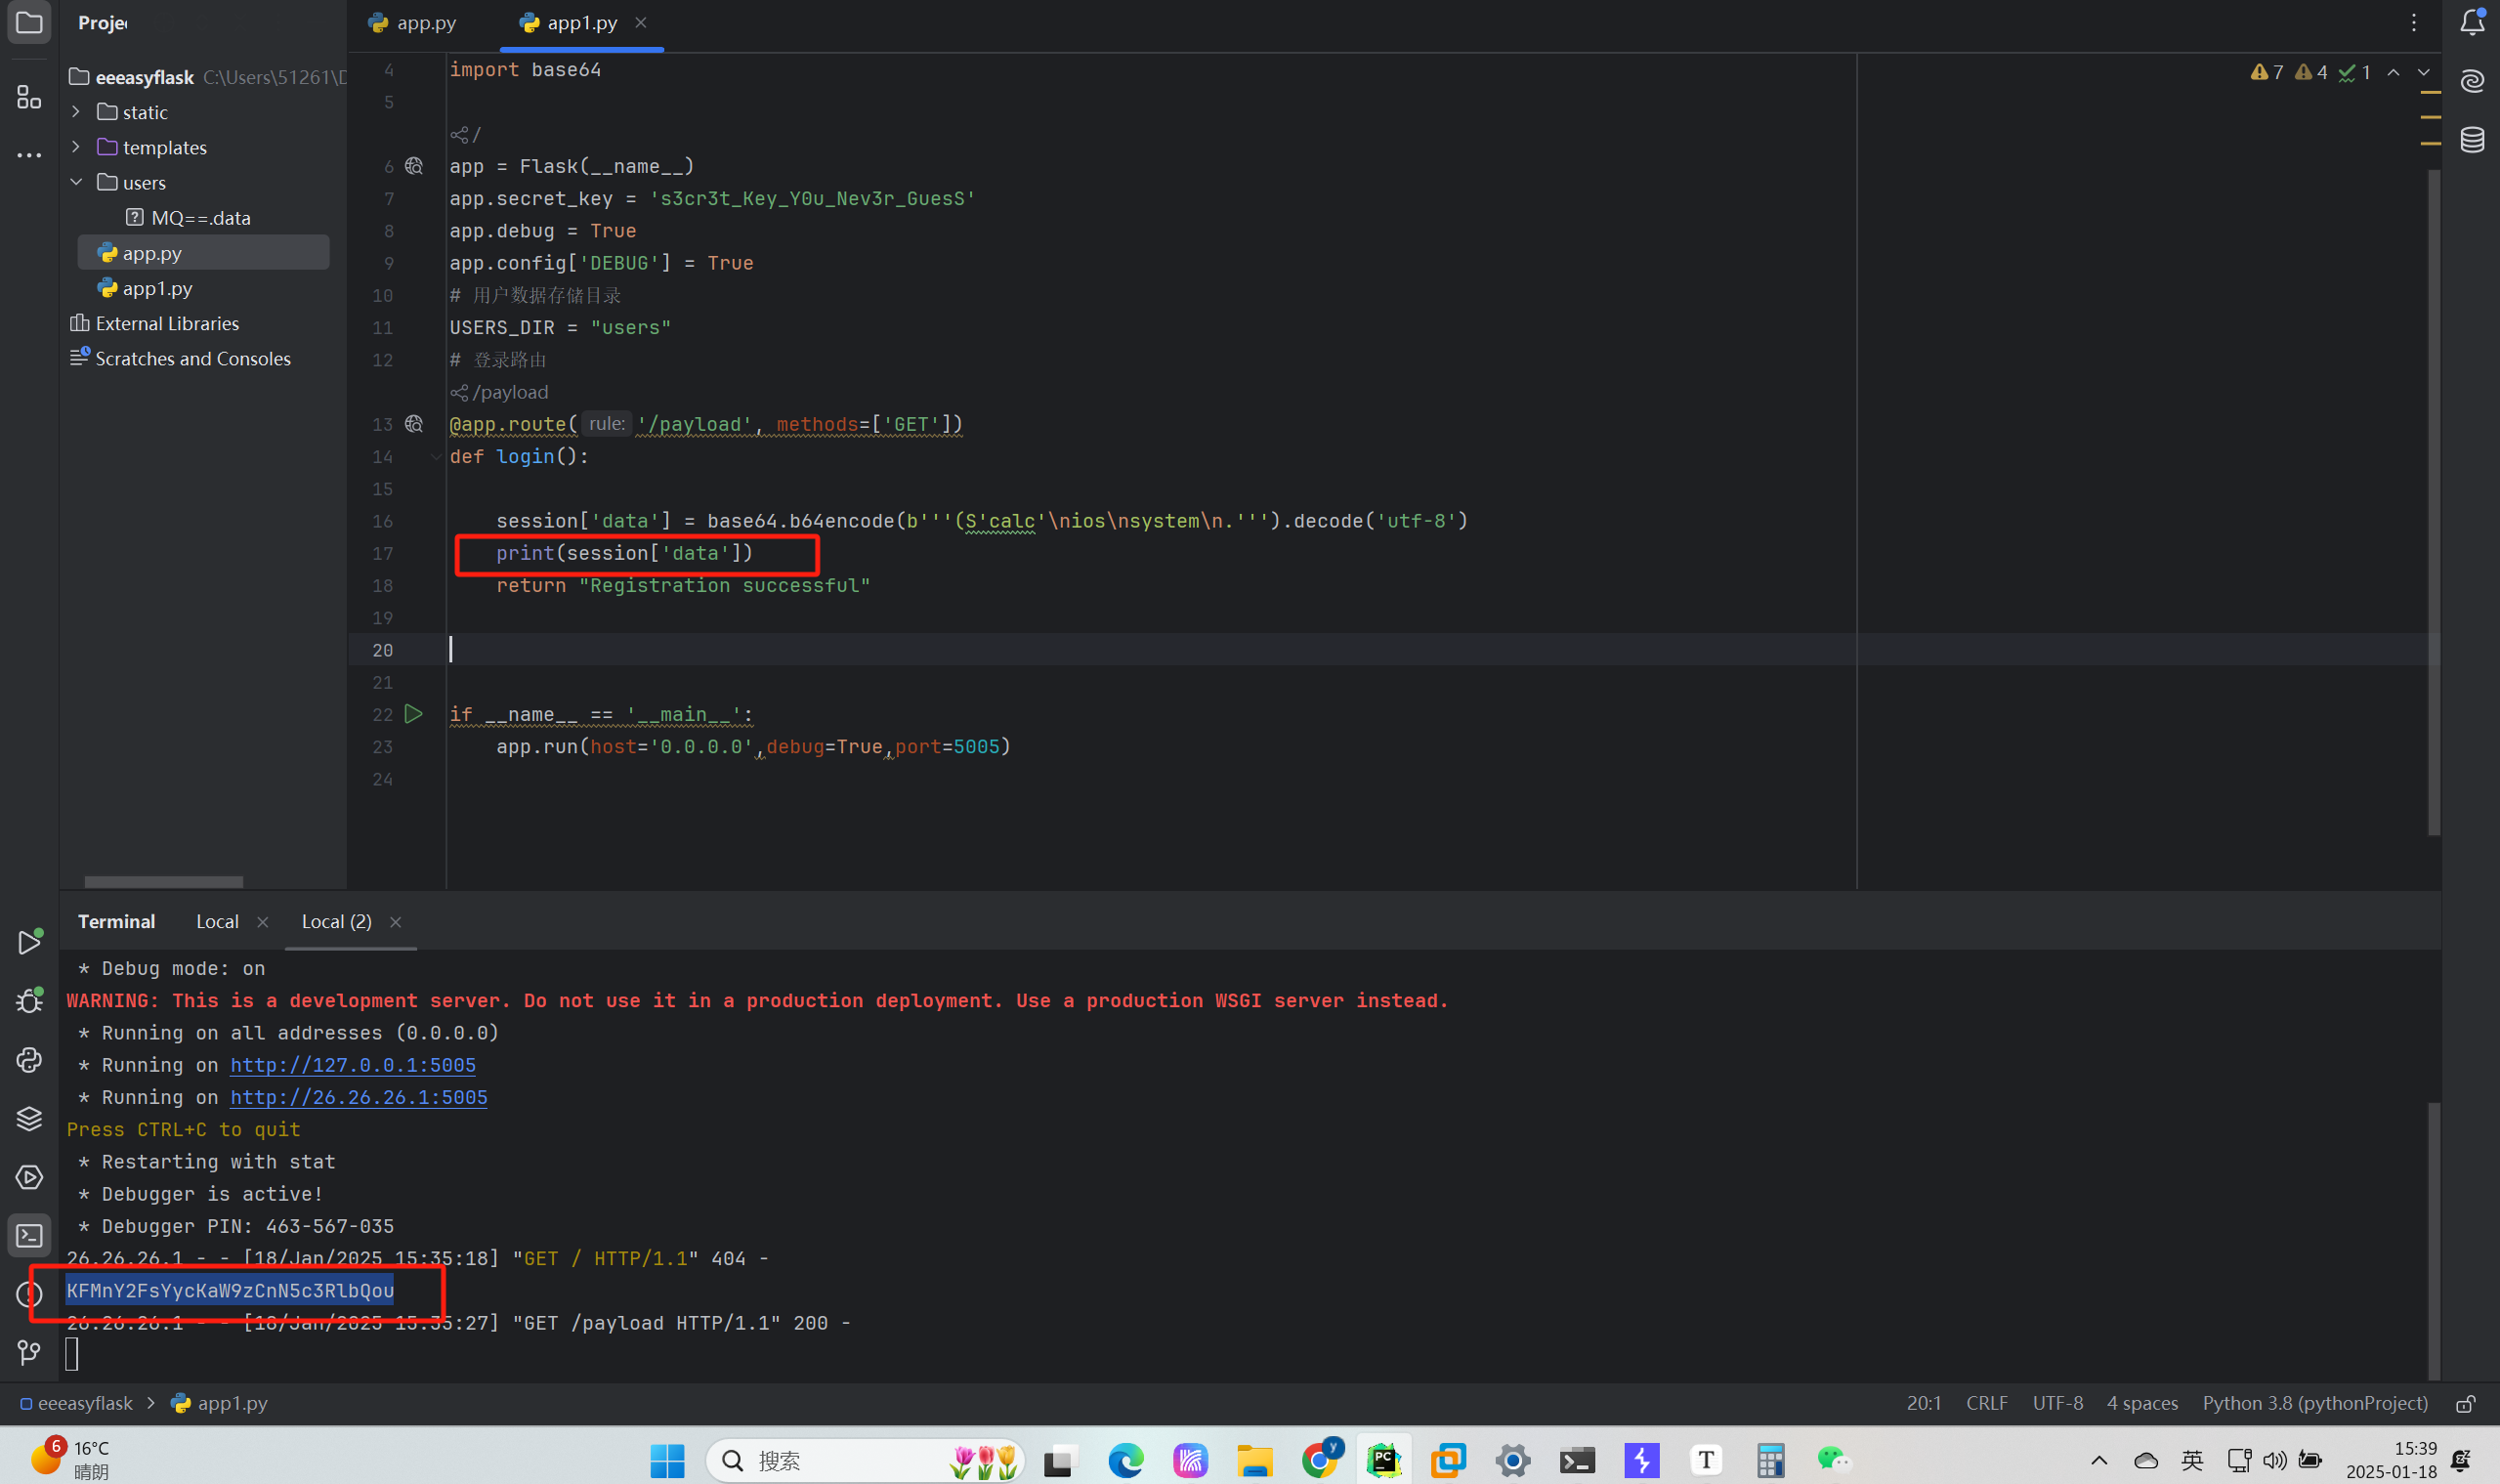This screenshot has height=1484, width=2500.
Task: Switch to the Local terminal tab
Action: point(217,922)
